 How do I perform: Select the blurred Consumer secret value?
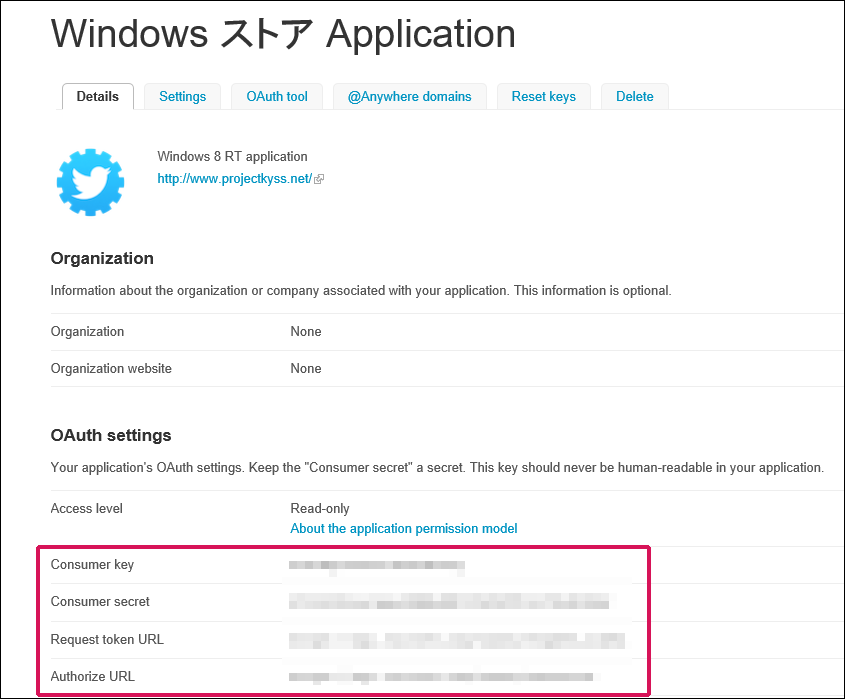449,601
